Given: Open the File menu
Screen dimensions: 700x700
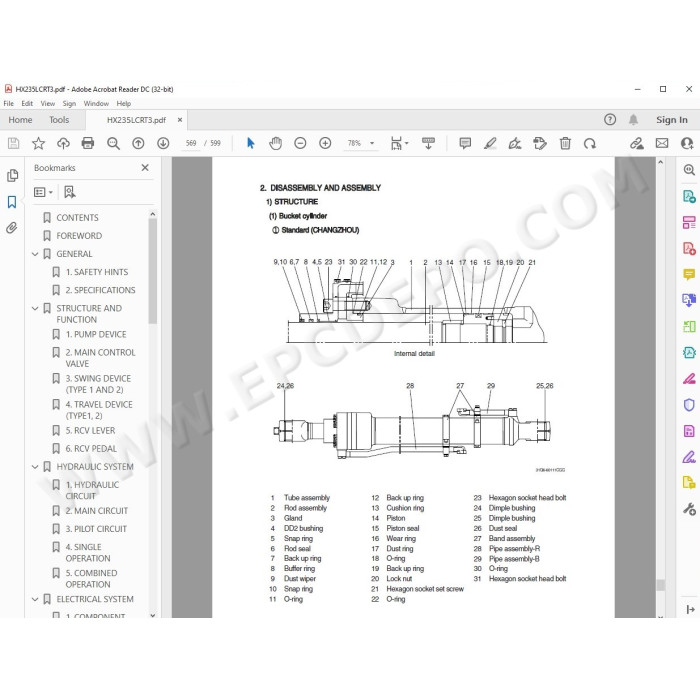Looking at the screenshot, I should point(8,104).
